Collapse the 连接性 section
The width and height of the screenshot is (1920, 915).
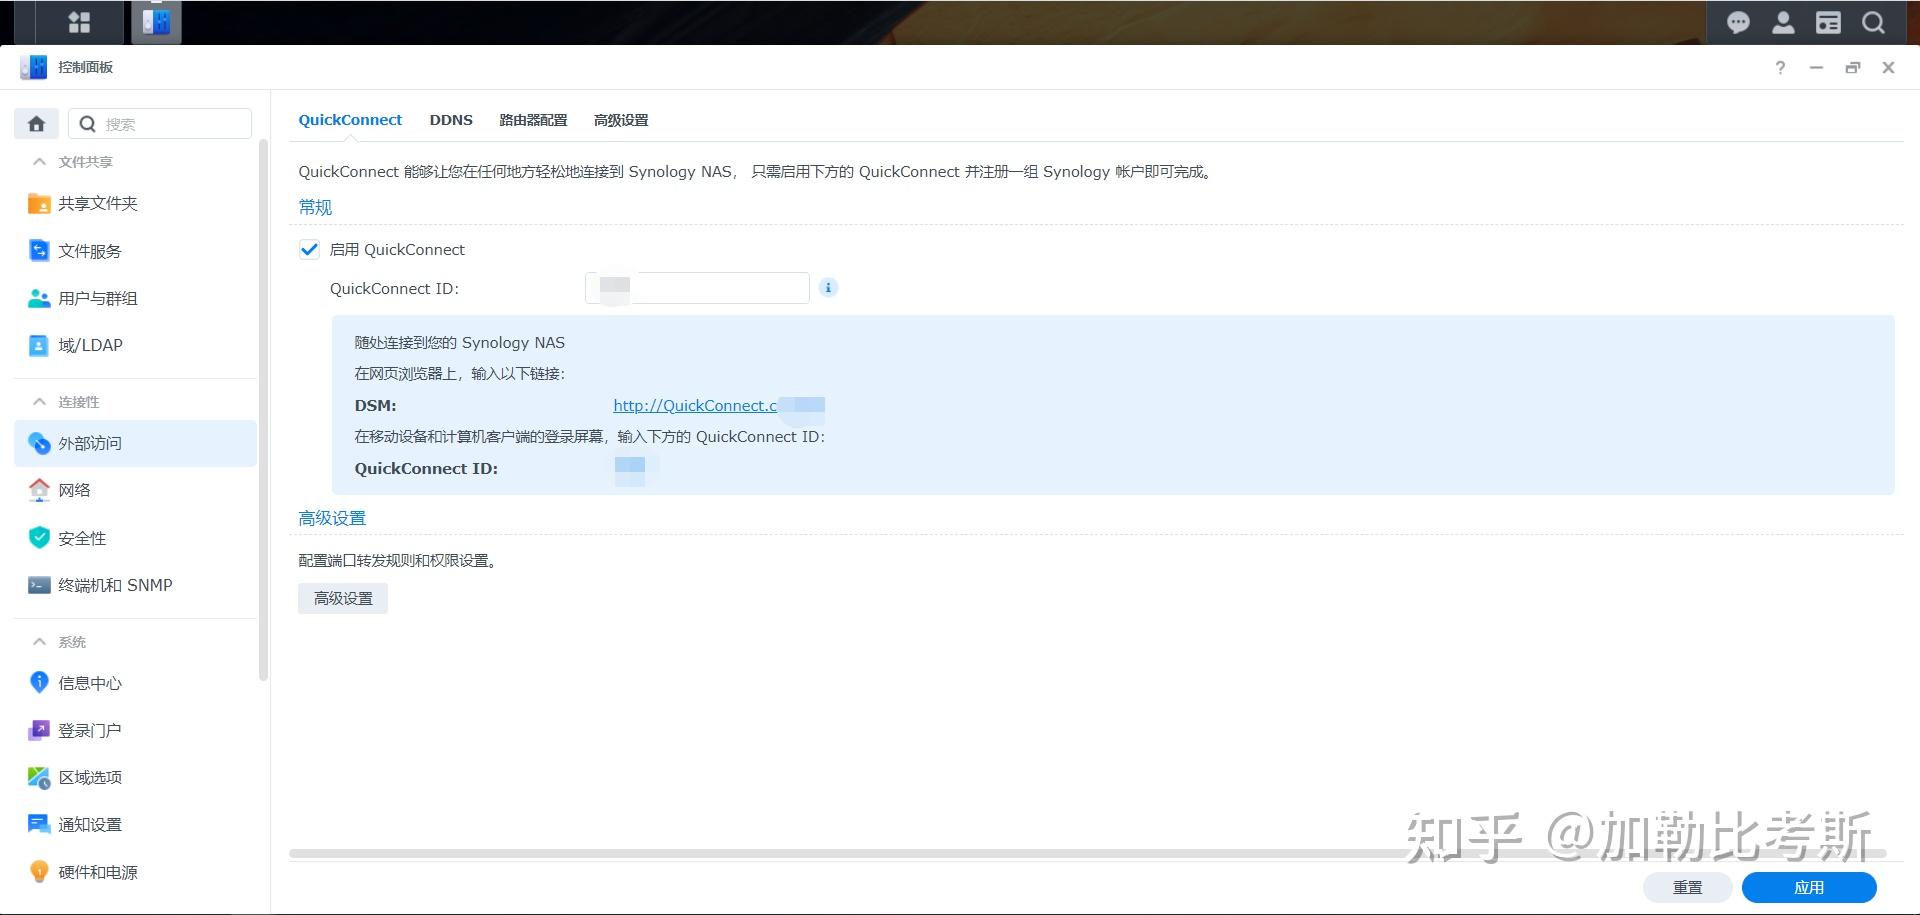39,402
